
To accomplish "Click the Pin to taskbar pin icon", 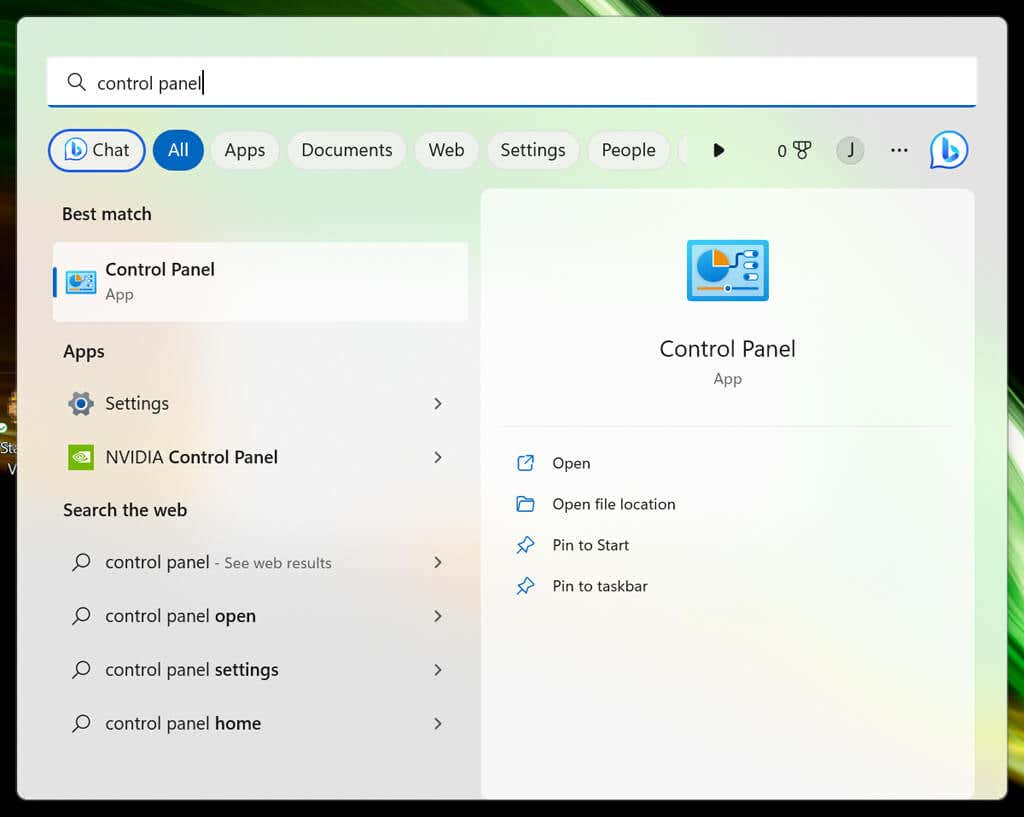I will pyautogui.click(x=525, y=586).
